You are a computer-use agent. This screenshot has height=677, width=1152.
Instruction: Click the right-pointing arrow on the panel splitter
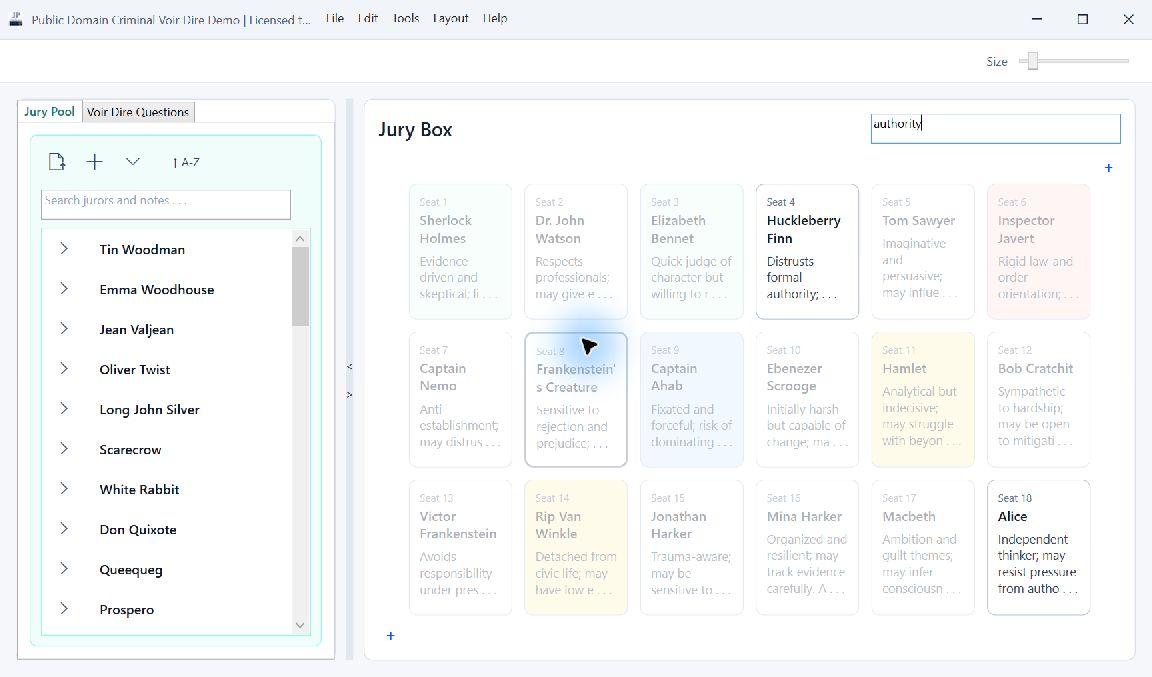[x=350, y=395]
